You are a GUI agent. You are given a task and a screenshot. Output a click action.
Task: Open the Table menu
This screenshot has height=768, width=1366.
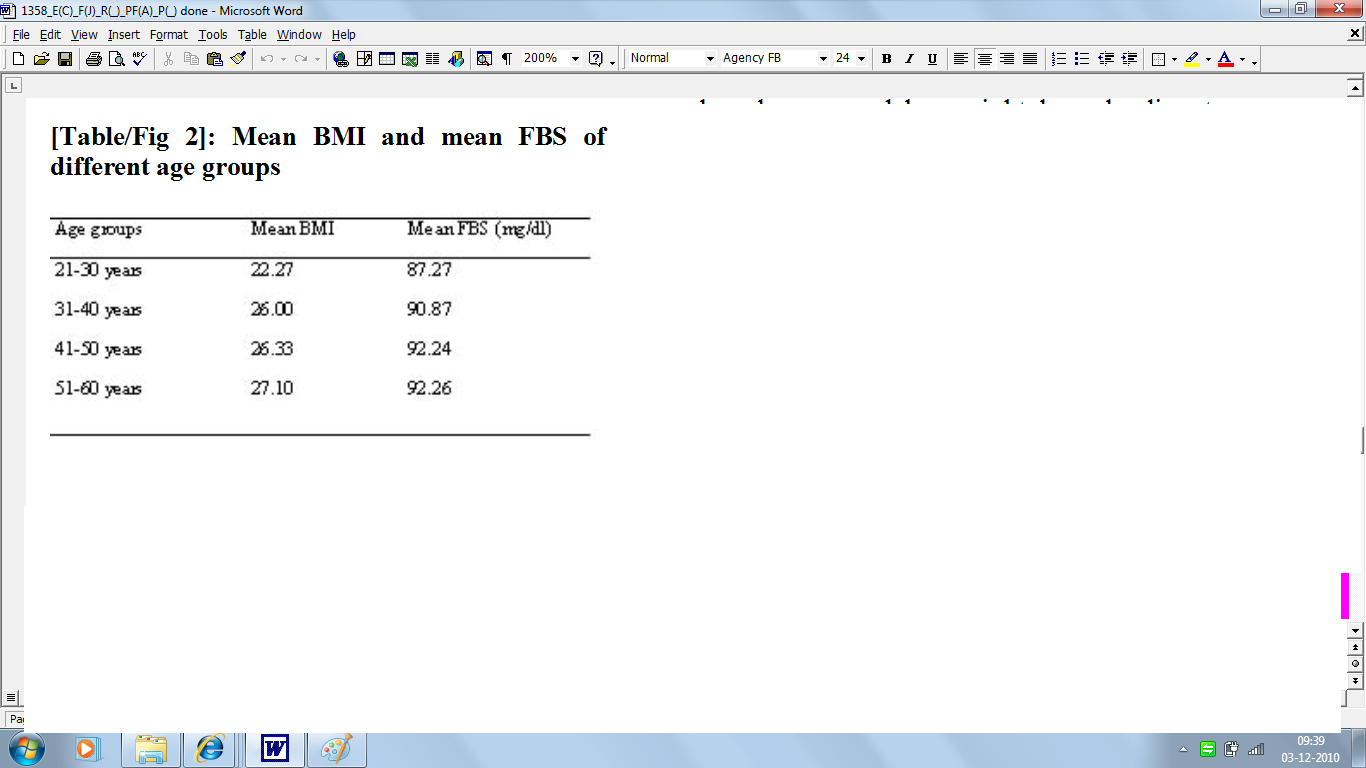coord(252,35)
